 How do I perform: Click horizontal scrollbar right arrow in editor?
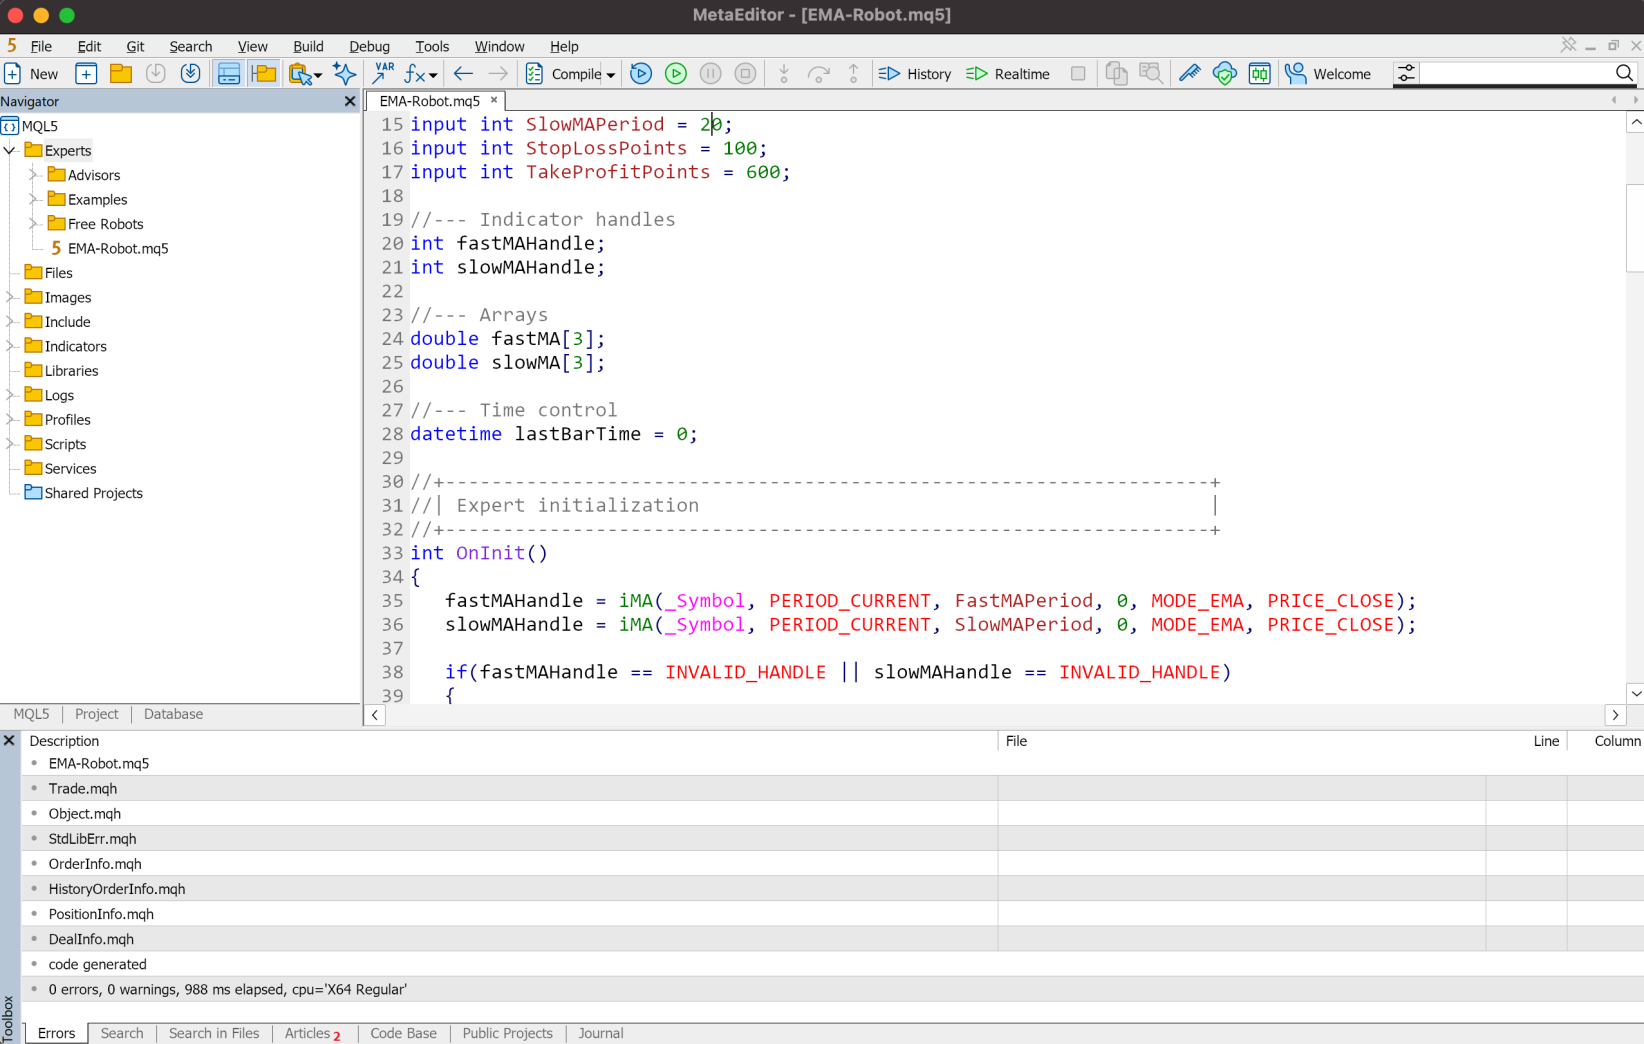[1615, 715]
